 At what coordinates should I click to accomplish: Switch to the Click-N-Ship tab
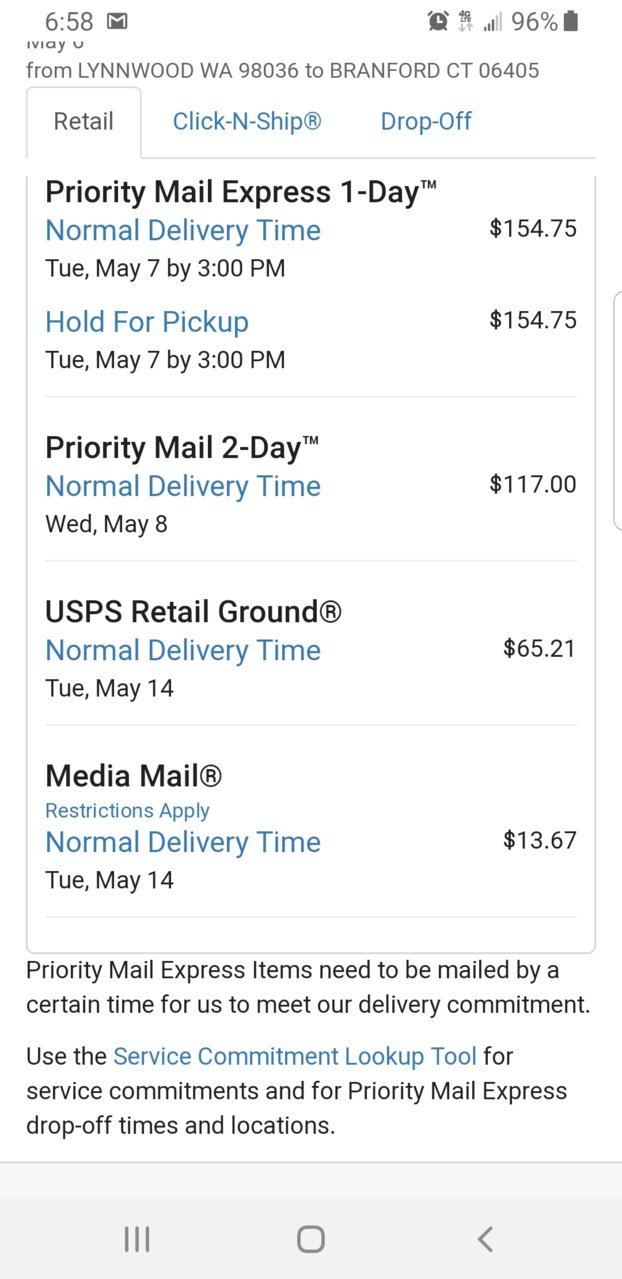click(247, 122)
